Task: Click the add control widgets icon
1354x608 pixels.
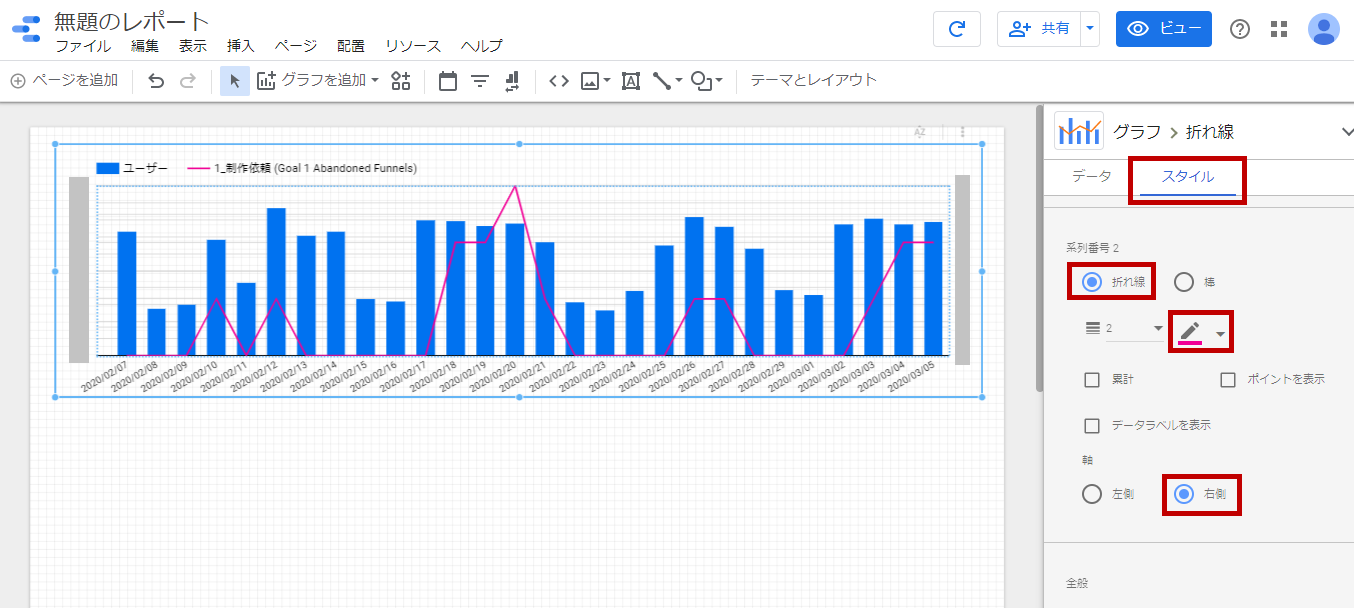Action: tap(401, 81)
